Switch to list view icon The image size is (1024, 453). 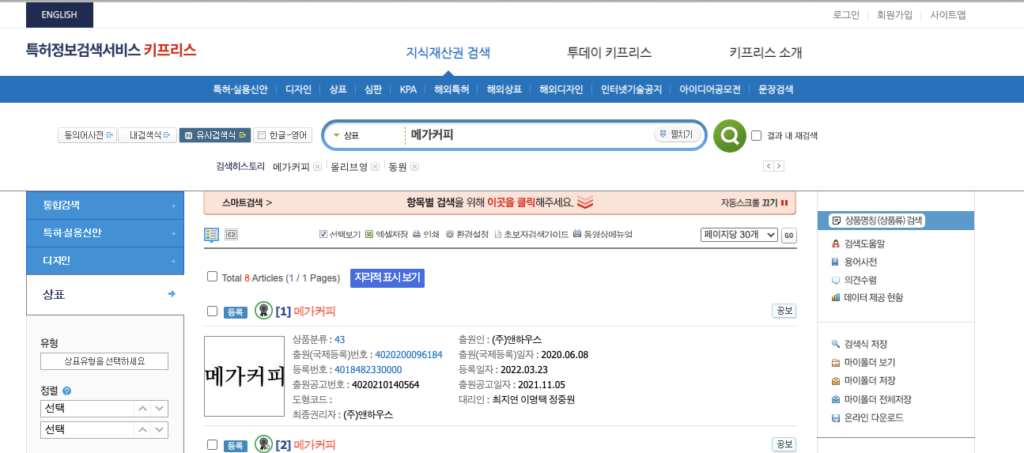coord(211,234)
